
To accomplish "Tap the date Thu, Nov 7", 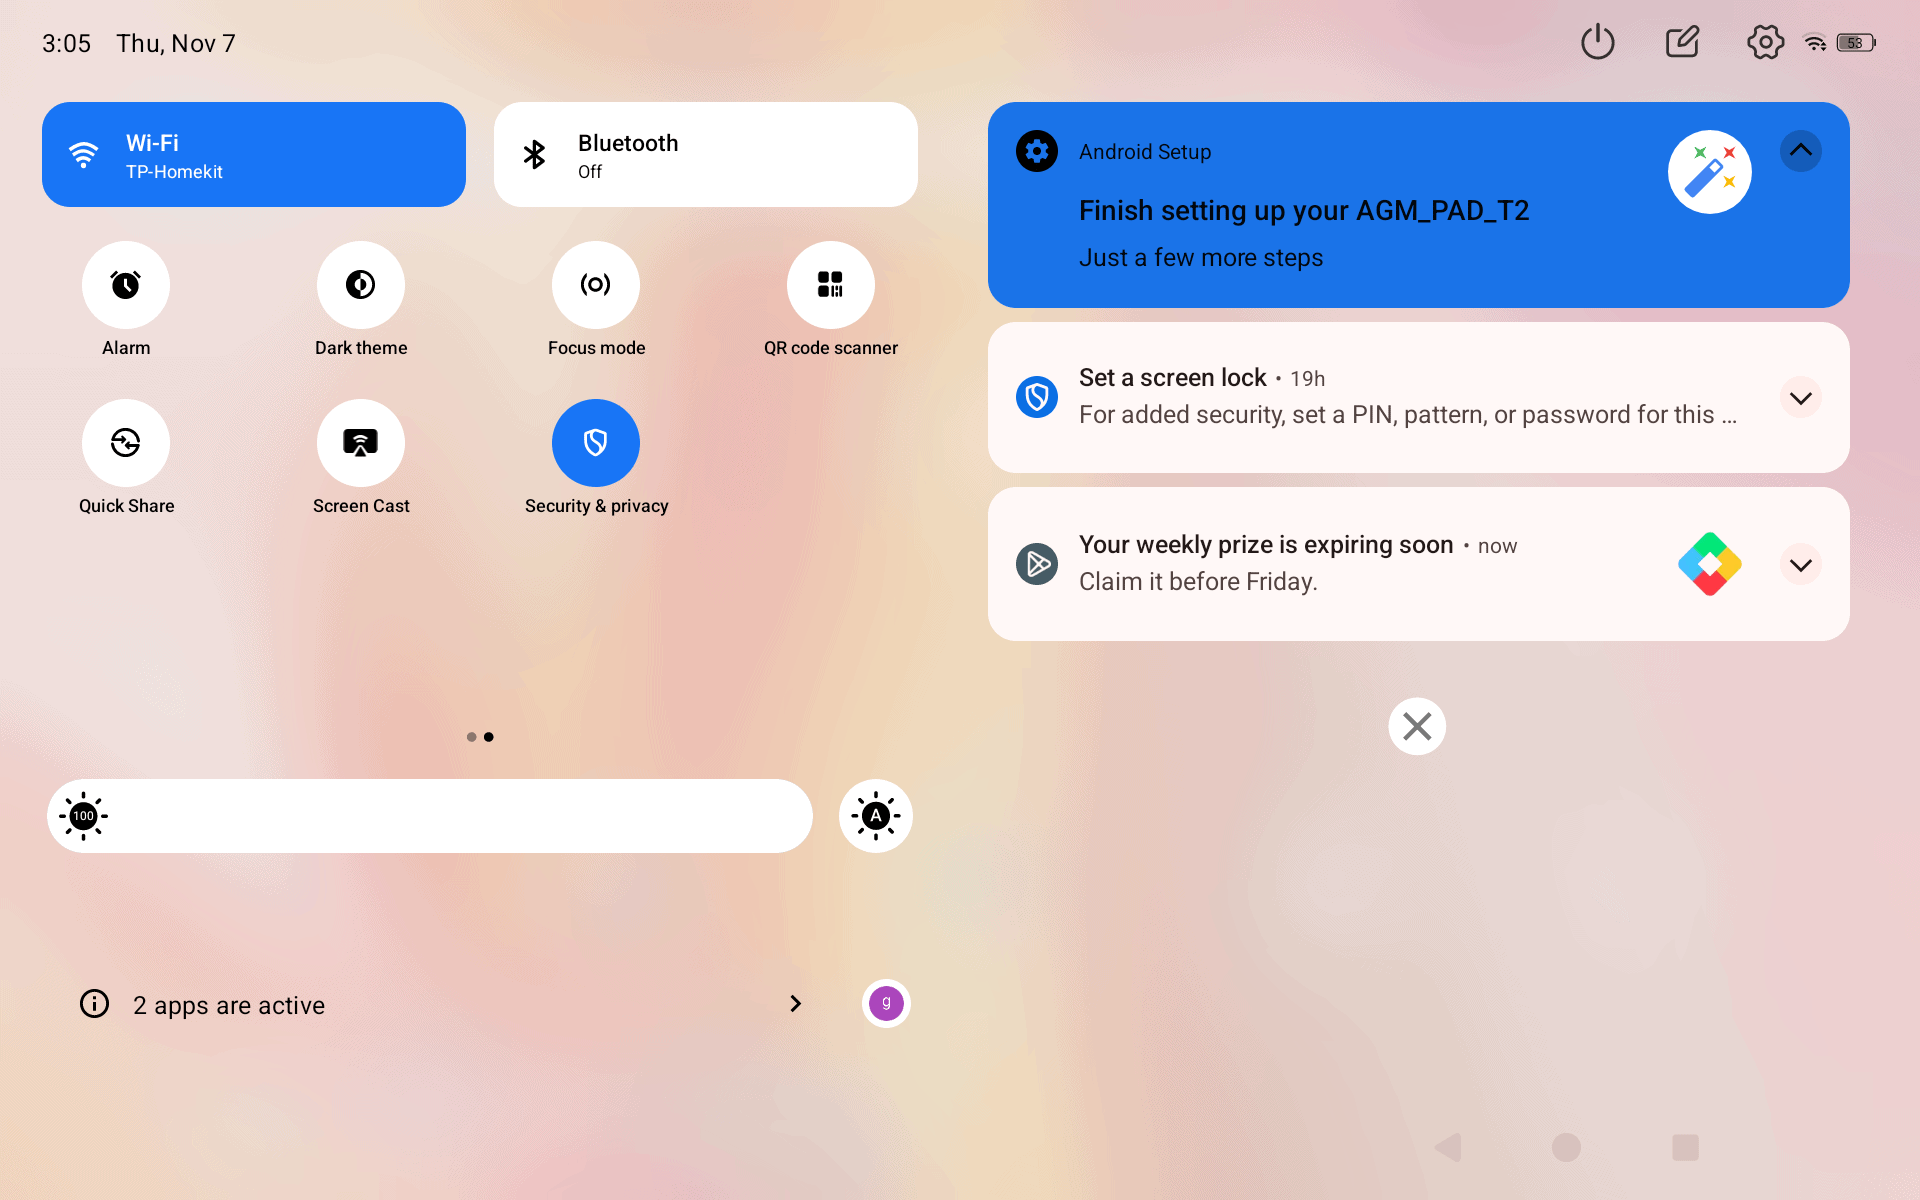I will (x=176, y=43).
